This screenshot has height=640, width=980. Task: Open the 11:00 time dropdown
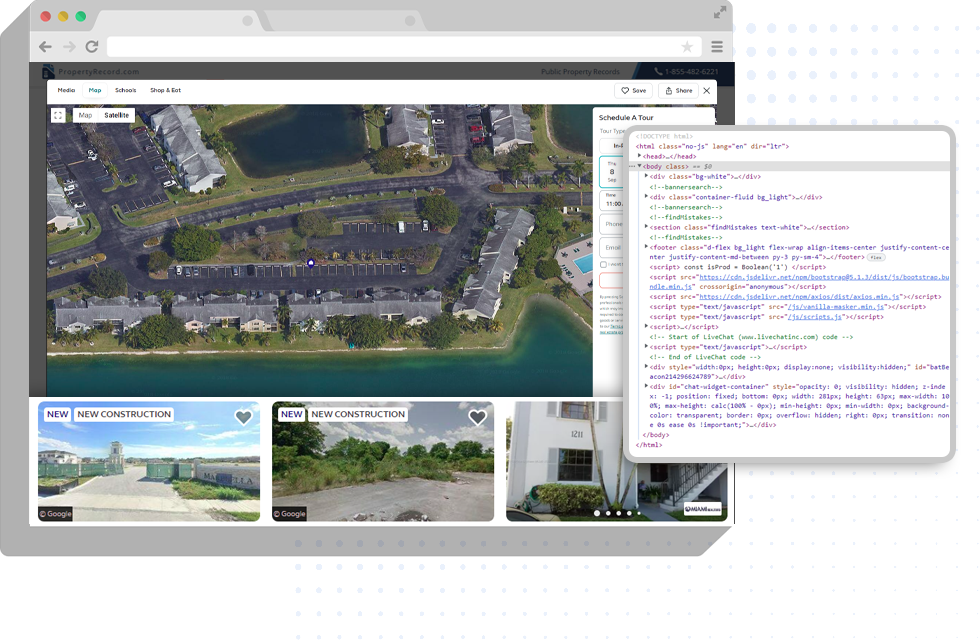[x=611, y=201]
